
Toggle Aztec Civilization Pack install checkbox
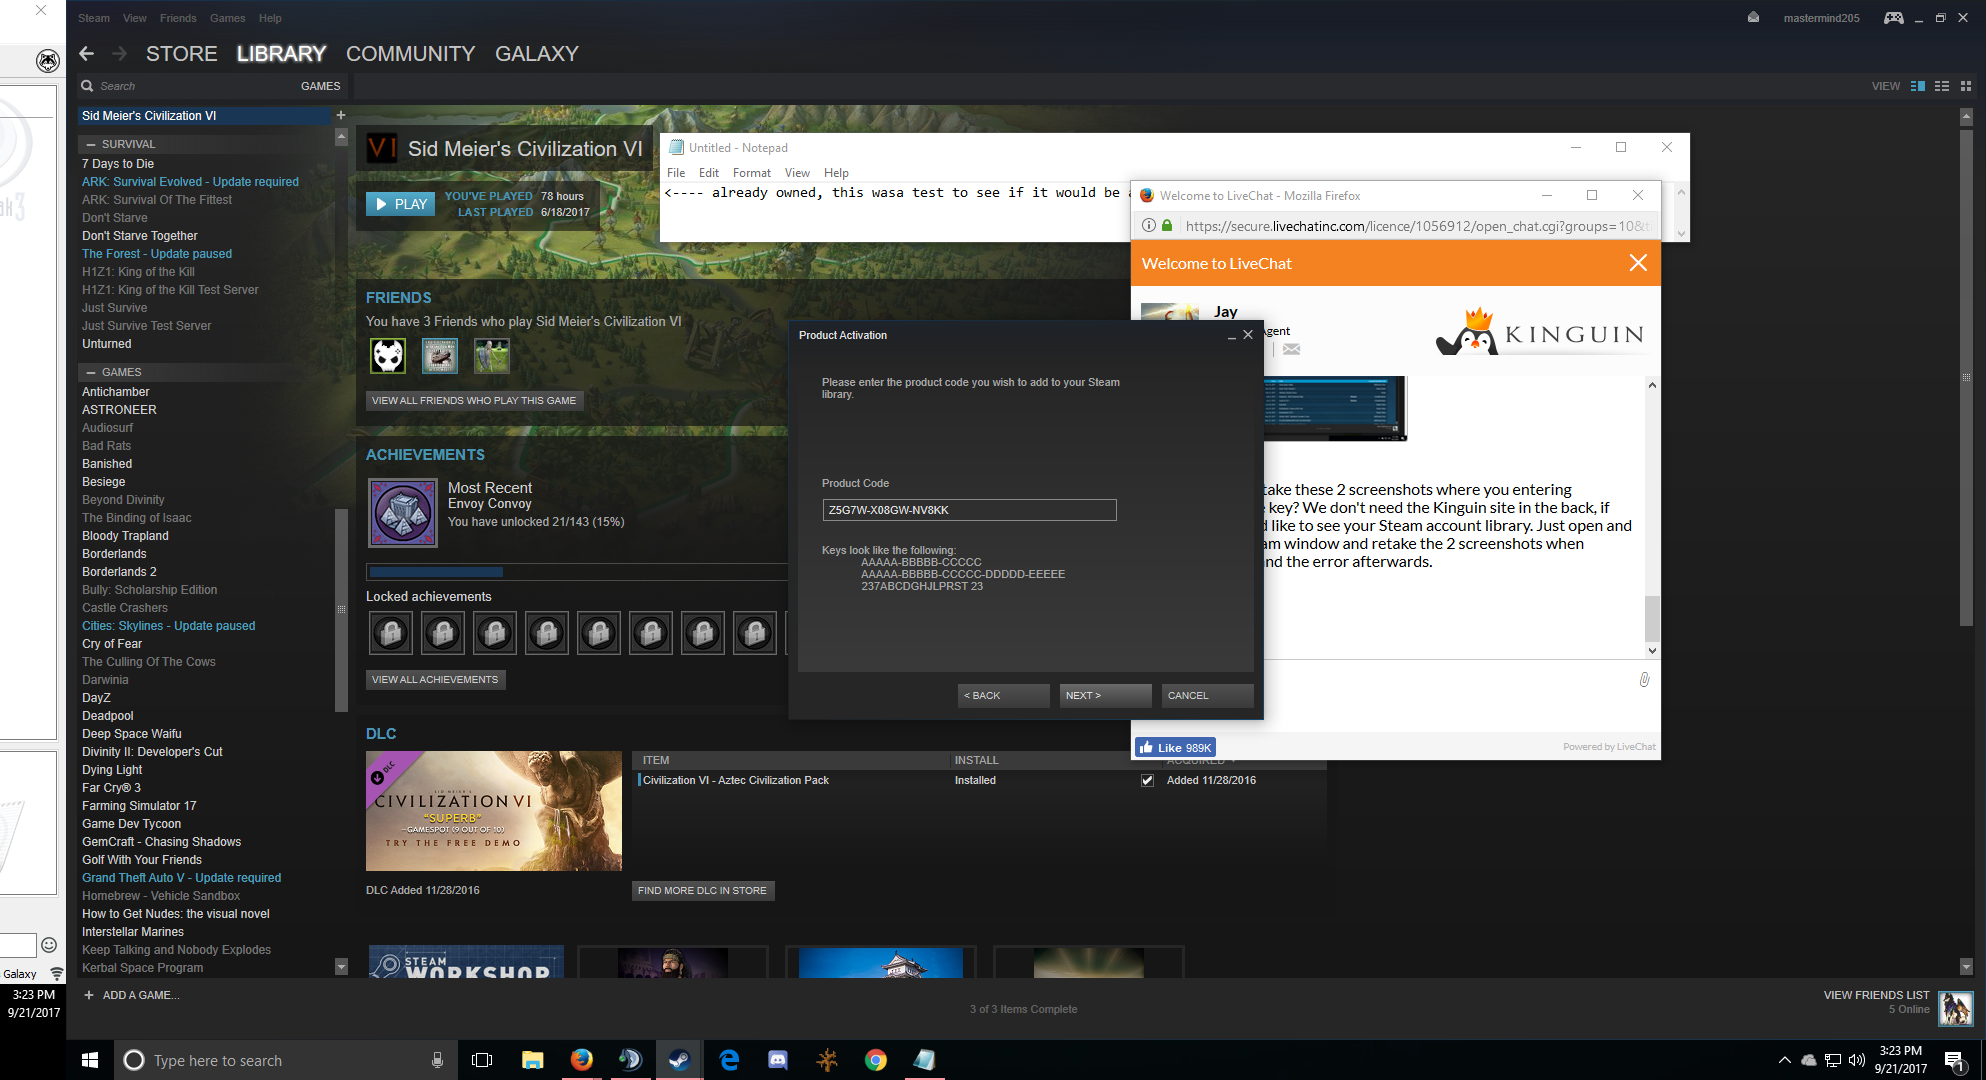[1147, 780]
